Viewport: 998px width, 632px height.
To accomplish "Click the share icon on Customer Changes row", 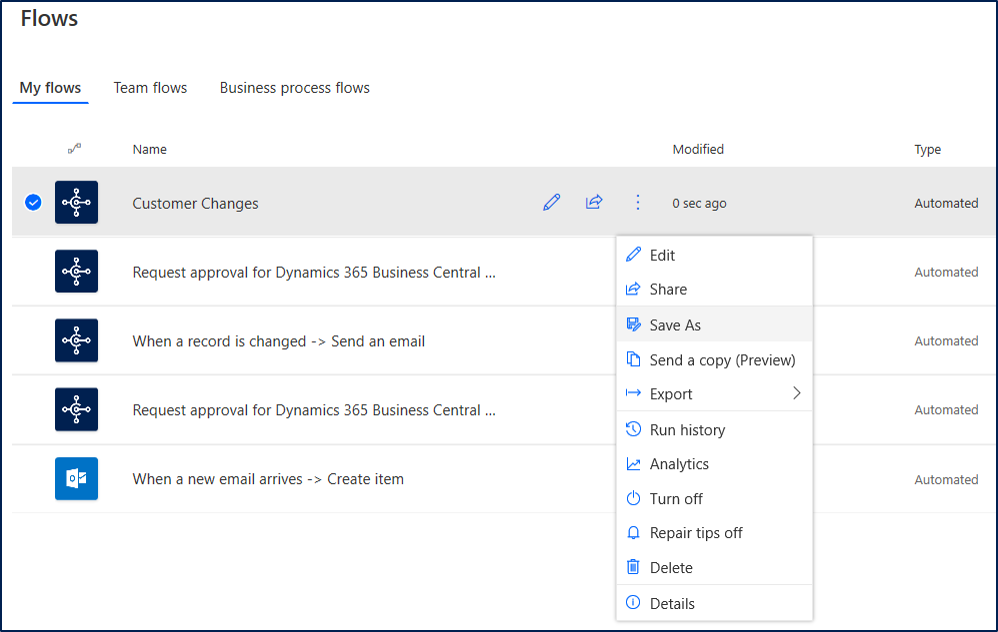I will pos(594,203).
